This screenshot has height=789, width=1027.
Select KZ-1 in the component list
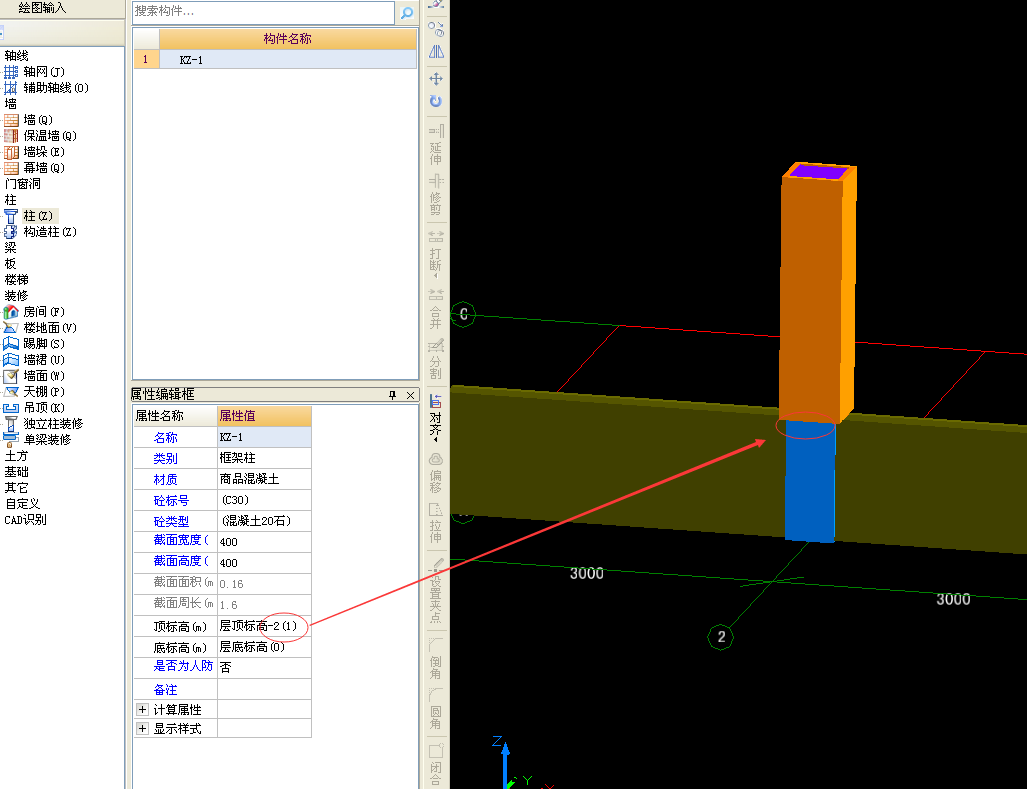pyautogui.click(x=288, y=60)
